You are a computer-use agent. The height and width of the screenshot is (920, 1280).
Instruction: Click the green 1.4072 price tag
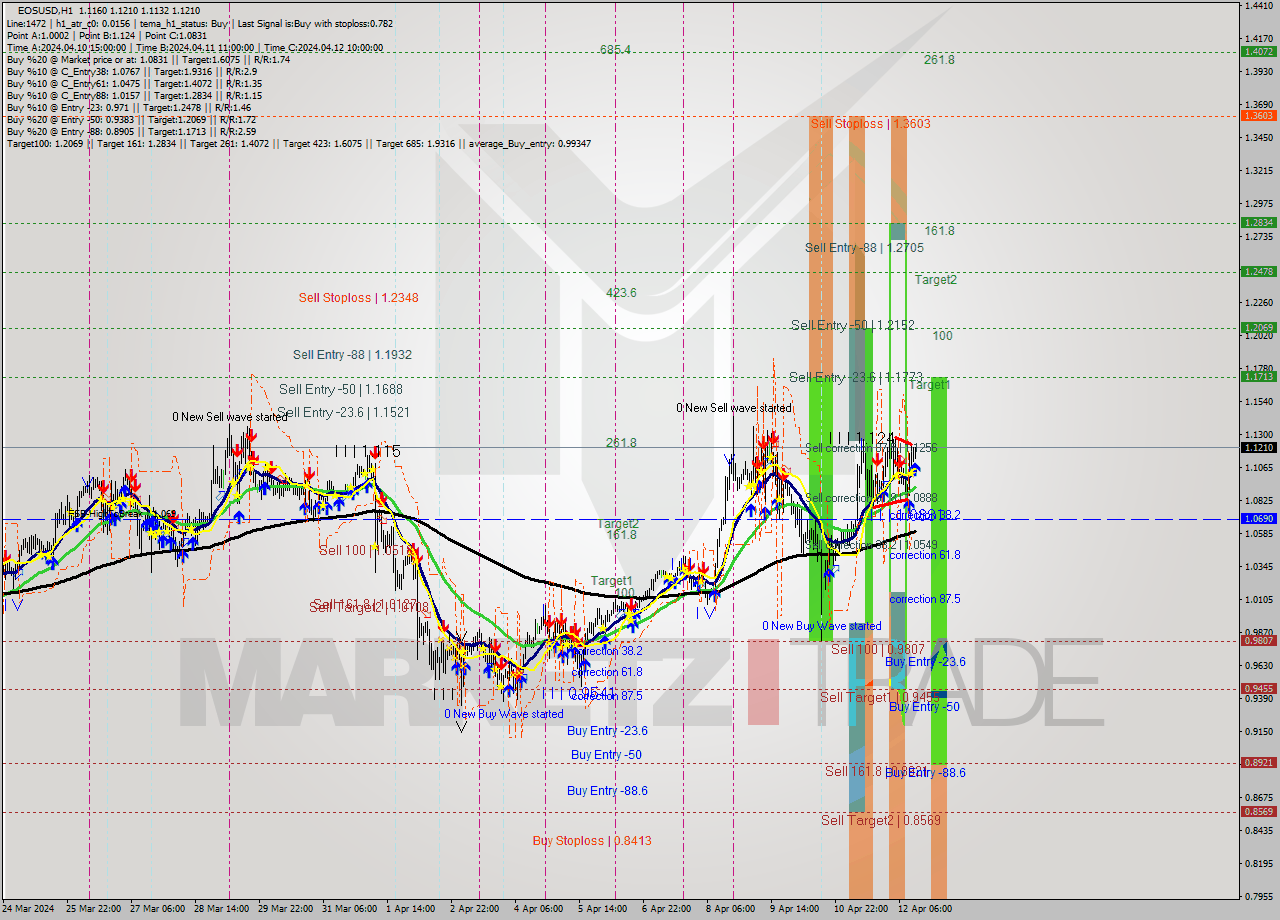coord(1257,51)
